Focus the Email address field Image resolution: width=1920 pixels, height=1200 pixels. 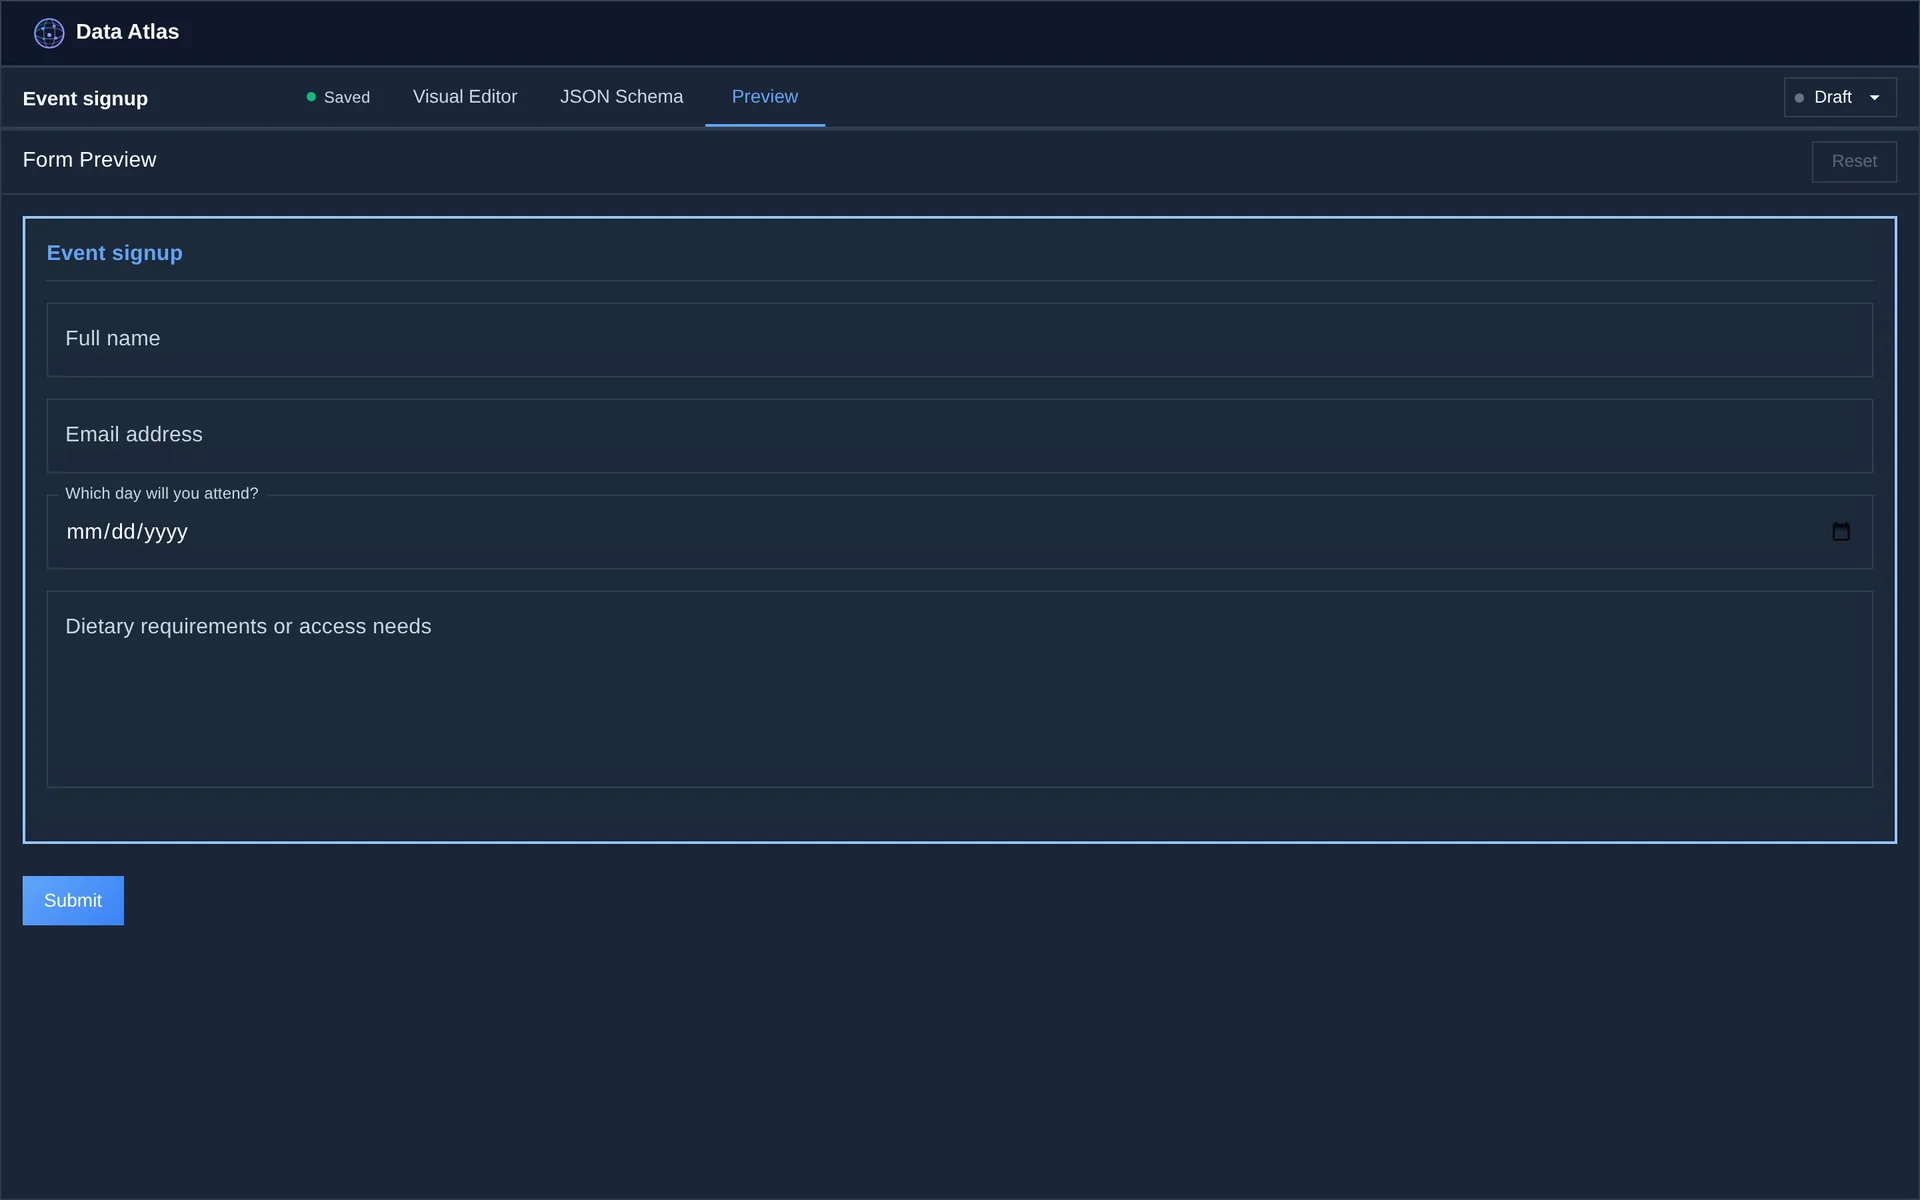pos(959,435)
